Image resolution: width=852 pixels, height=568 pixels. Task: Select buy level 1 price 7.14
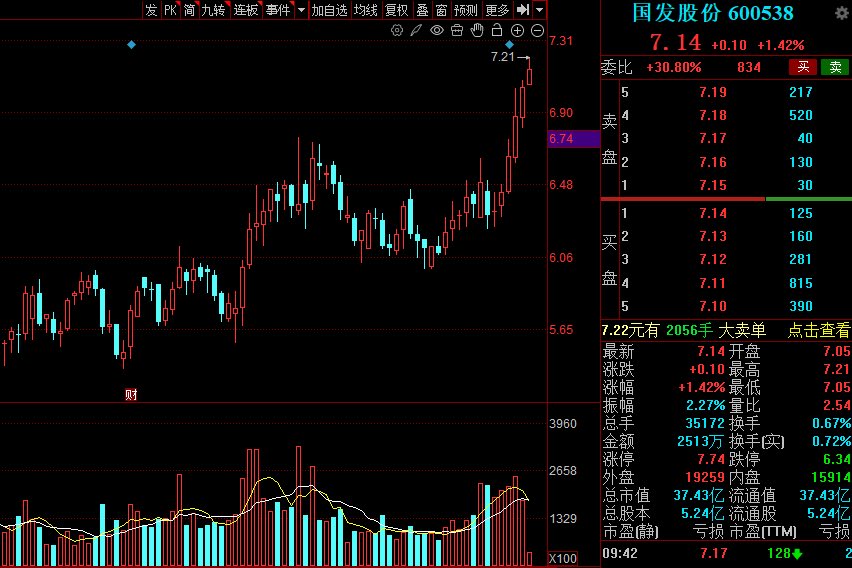pyautogui.click(x=712, y=213)
